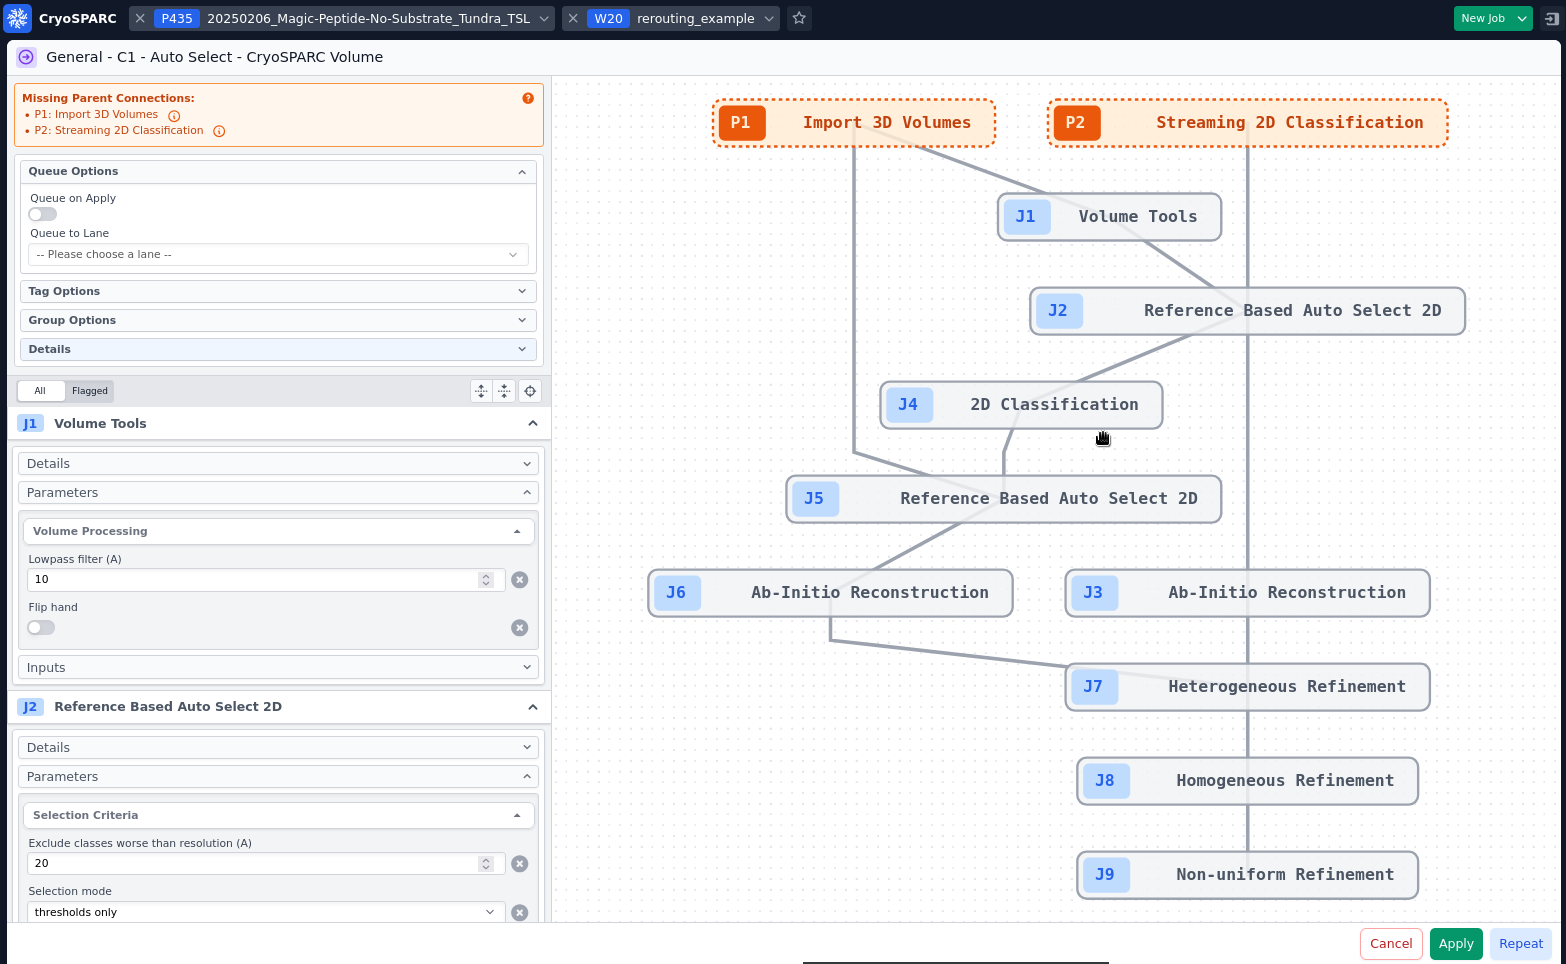Close the W20 workspace tab
Image resolution: width=1566 pixels, height=964 pixels.
click(573, 18)
